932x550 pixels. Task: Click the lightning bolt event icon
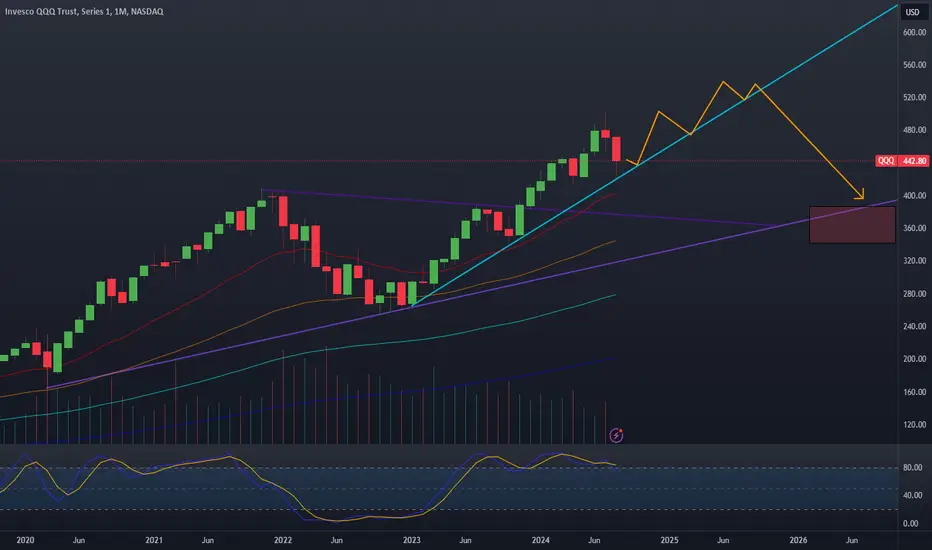point(616,436)
